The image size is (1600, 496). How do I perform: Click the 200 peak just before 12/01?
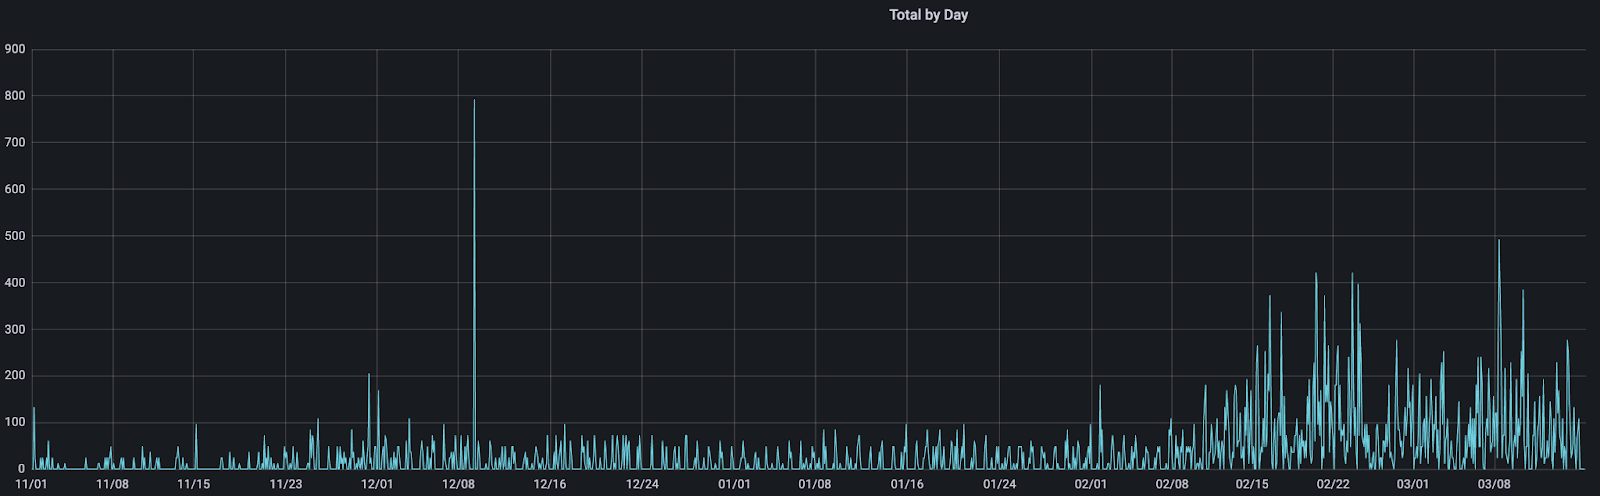(369, 376)
